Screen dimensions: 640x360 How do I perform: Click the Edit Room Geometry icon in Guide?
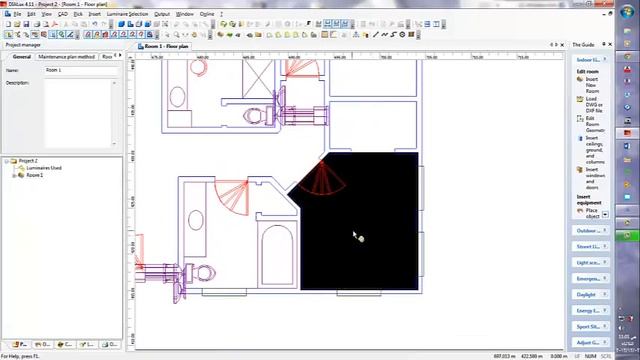coord(580,119)
